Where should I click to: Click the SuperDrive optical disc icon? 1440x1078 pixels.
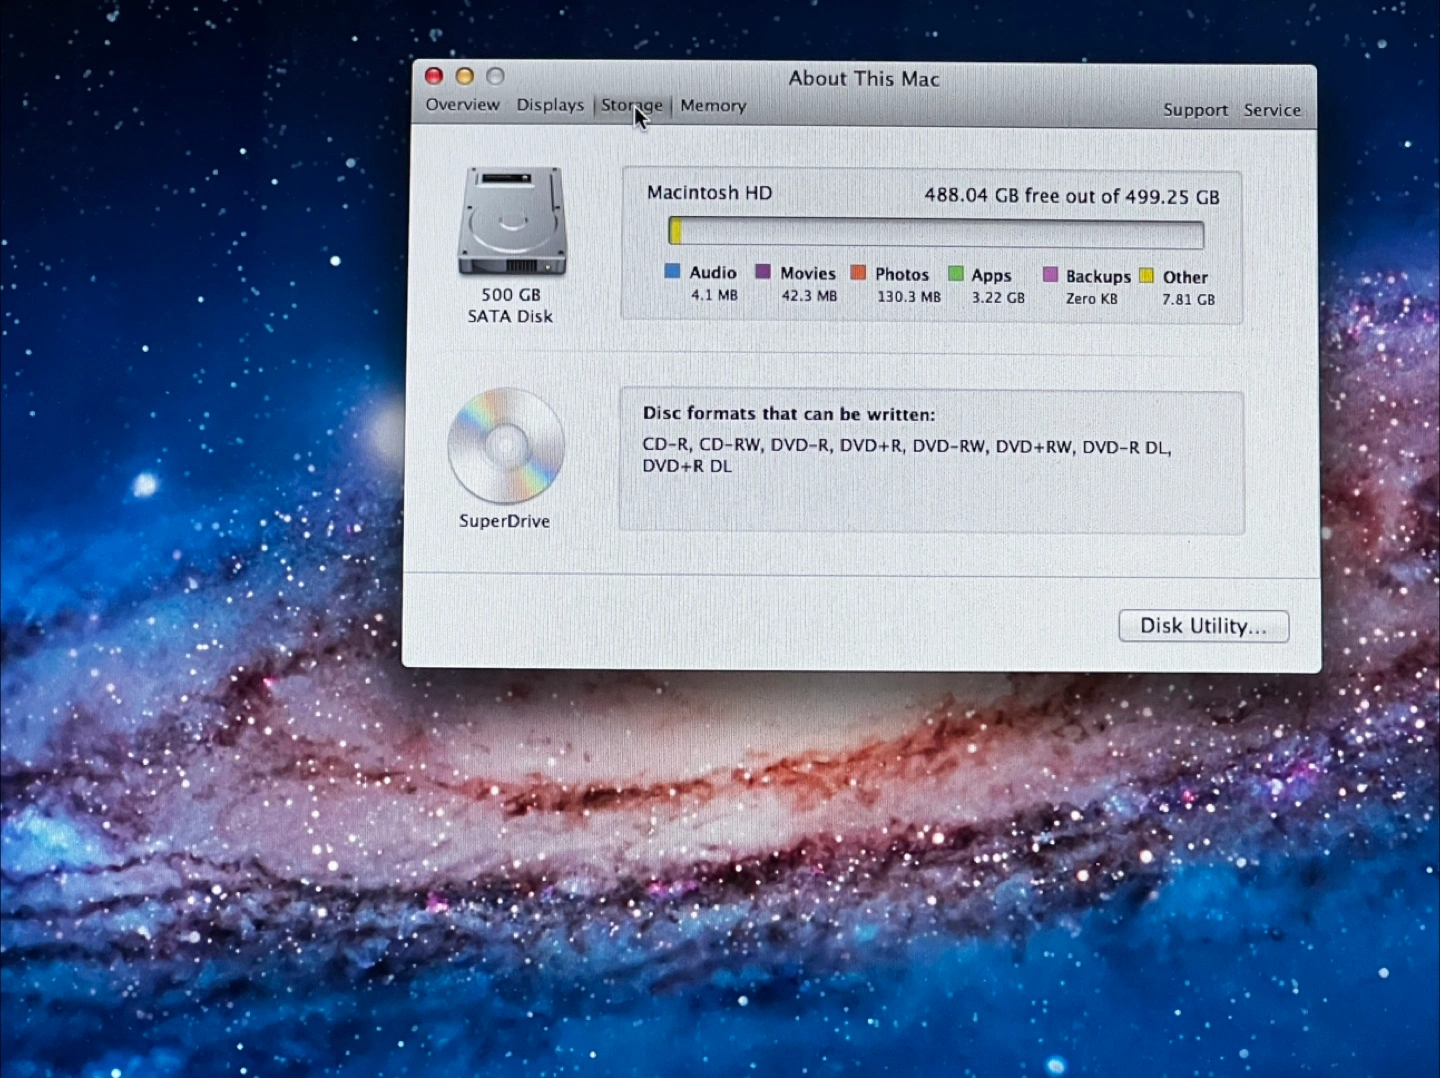pyautogui.click(x=506, y=446)
